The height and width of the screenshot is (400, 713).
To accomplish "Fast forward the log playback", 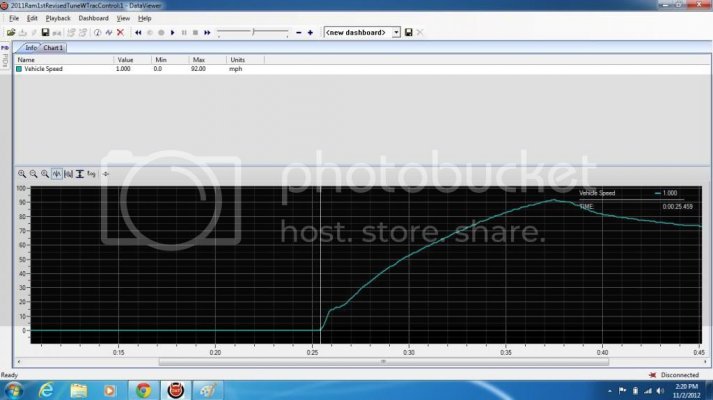I will click(207, 33).
